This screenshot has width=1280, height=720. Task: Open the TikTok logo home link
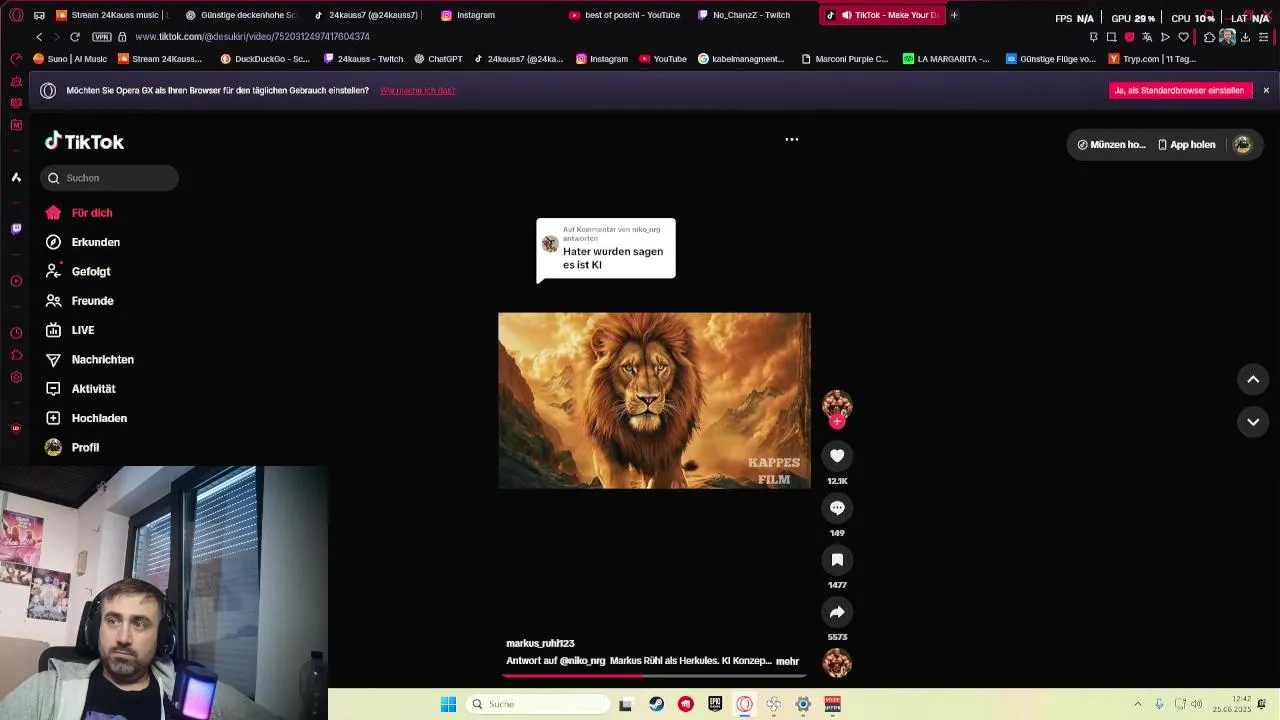(x=84, y=142)
